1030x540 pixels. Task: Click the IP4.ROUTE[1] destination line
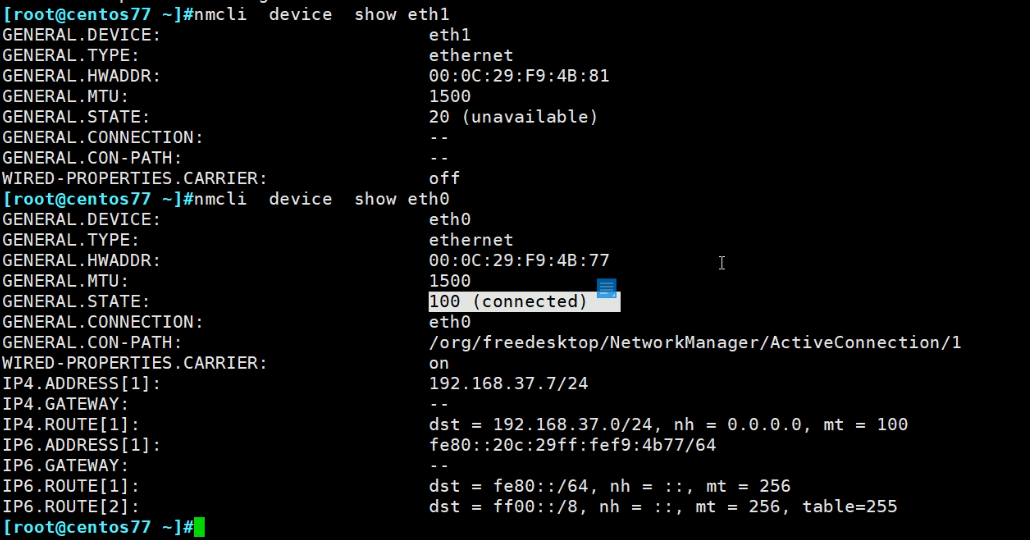(x=668, y=424)
